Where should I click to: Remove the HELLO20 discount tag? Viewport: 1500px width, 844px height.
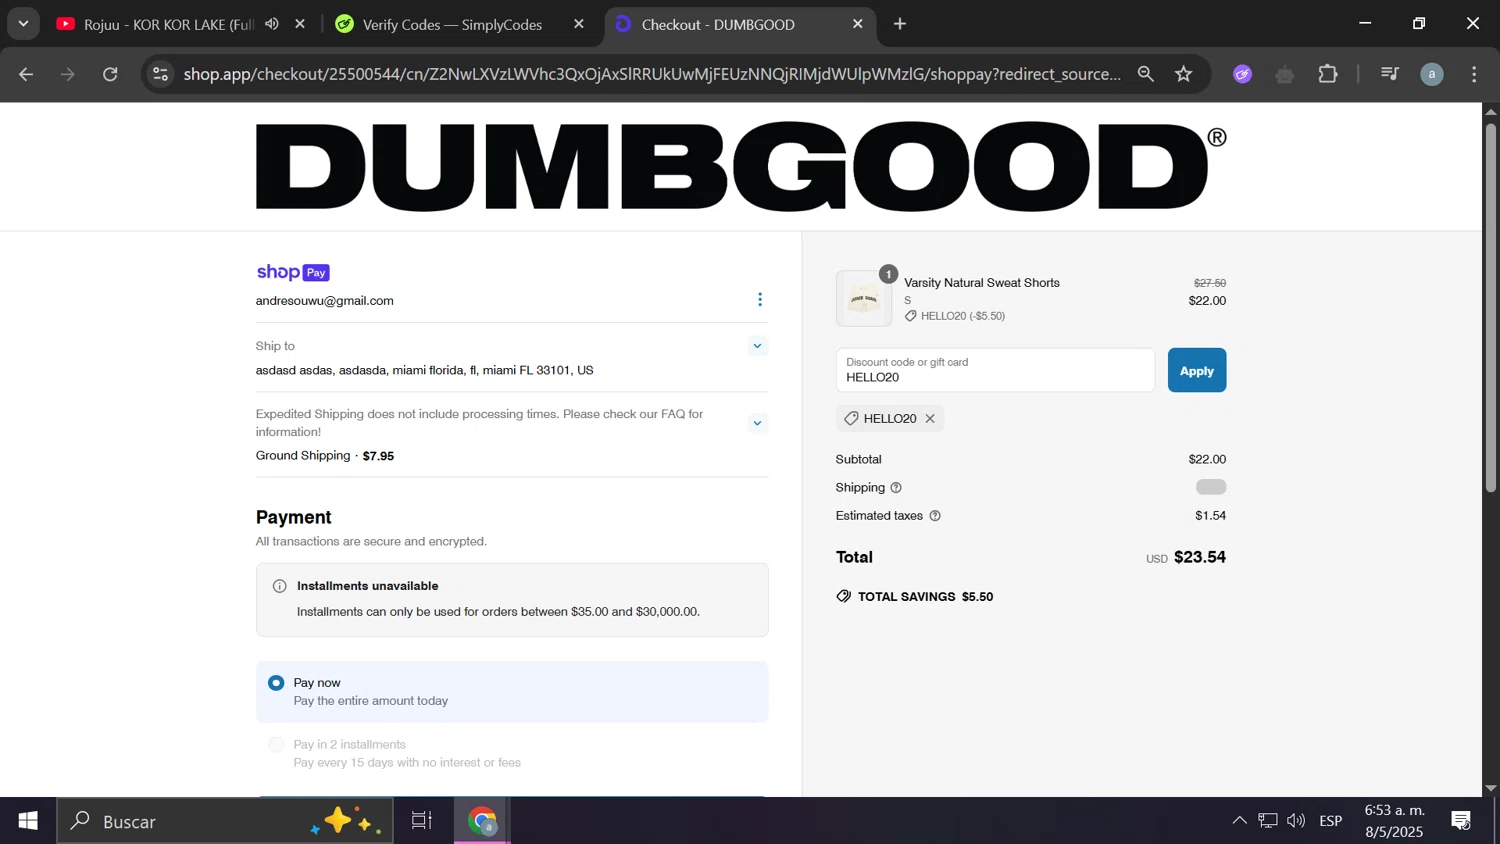click(x=930, y=419)
